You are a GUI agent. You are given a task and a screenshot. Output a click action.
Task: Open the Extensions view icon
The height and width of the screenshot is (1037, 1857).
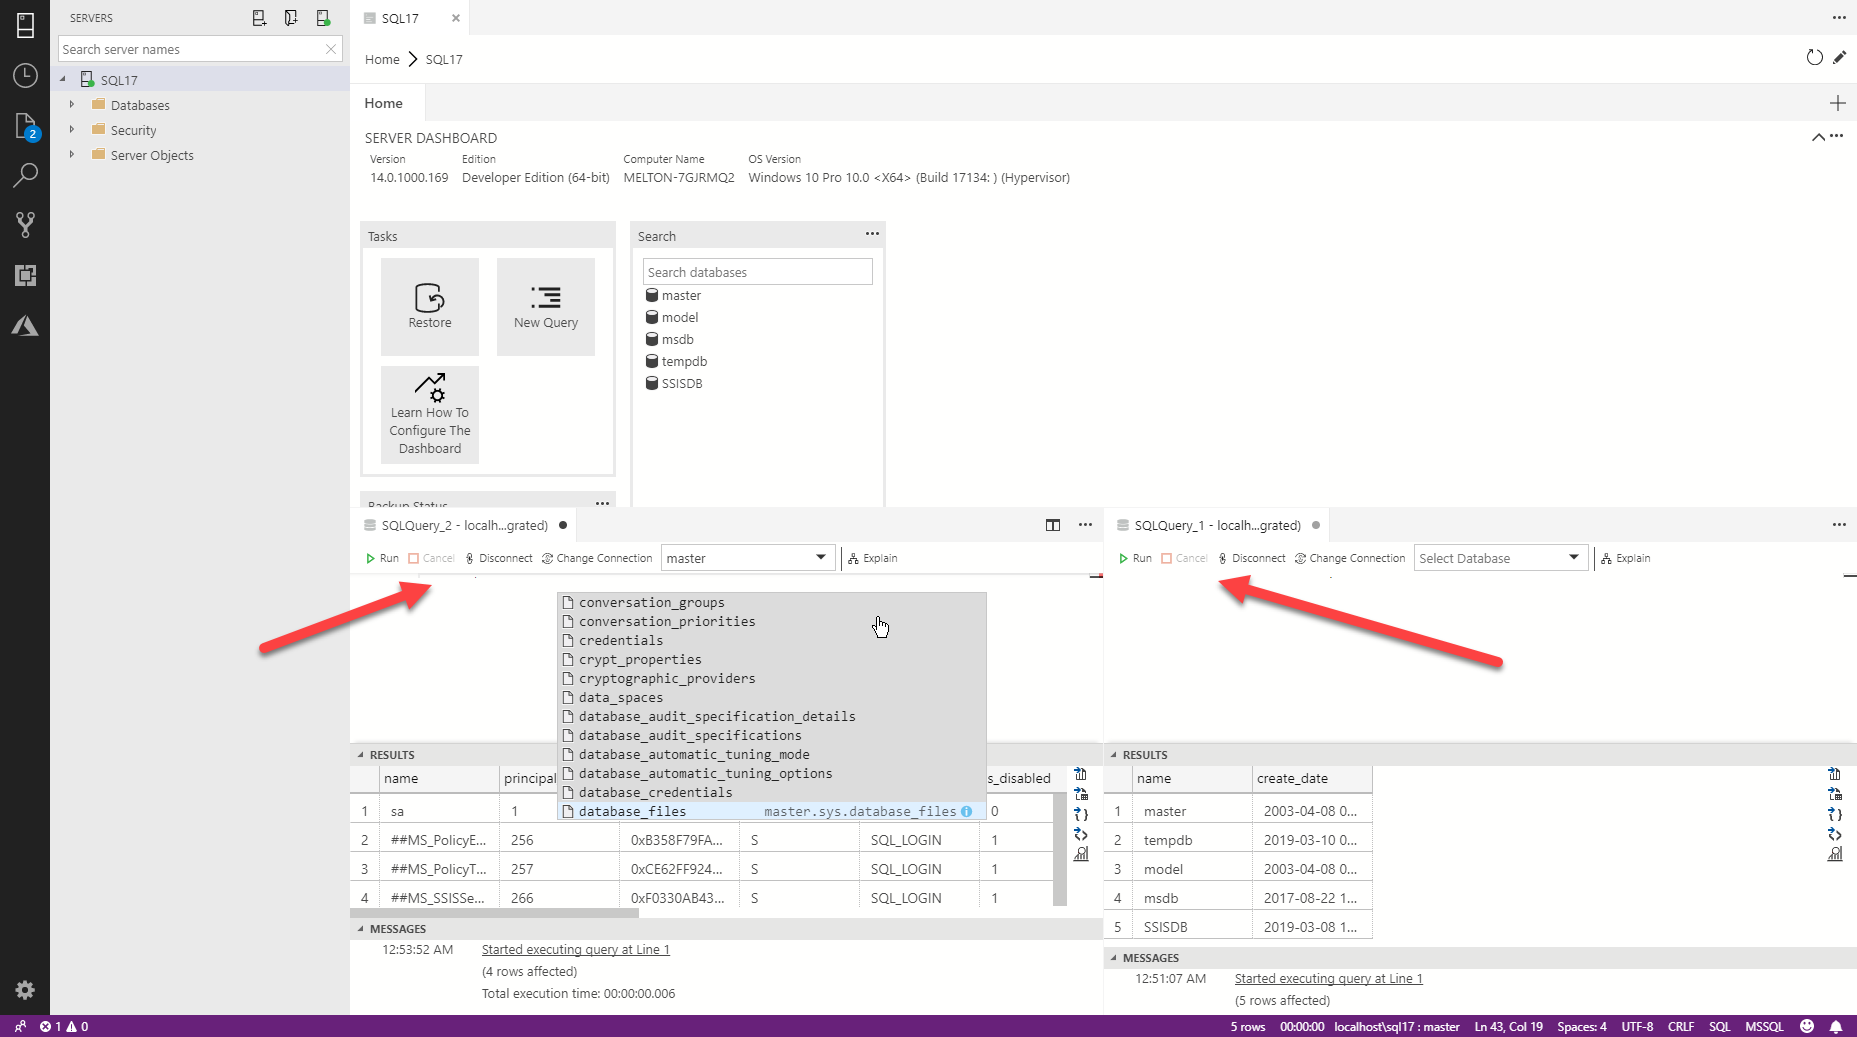point(25,275)
